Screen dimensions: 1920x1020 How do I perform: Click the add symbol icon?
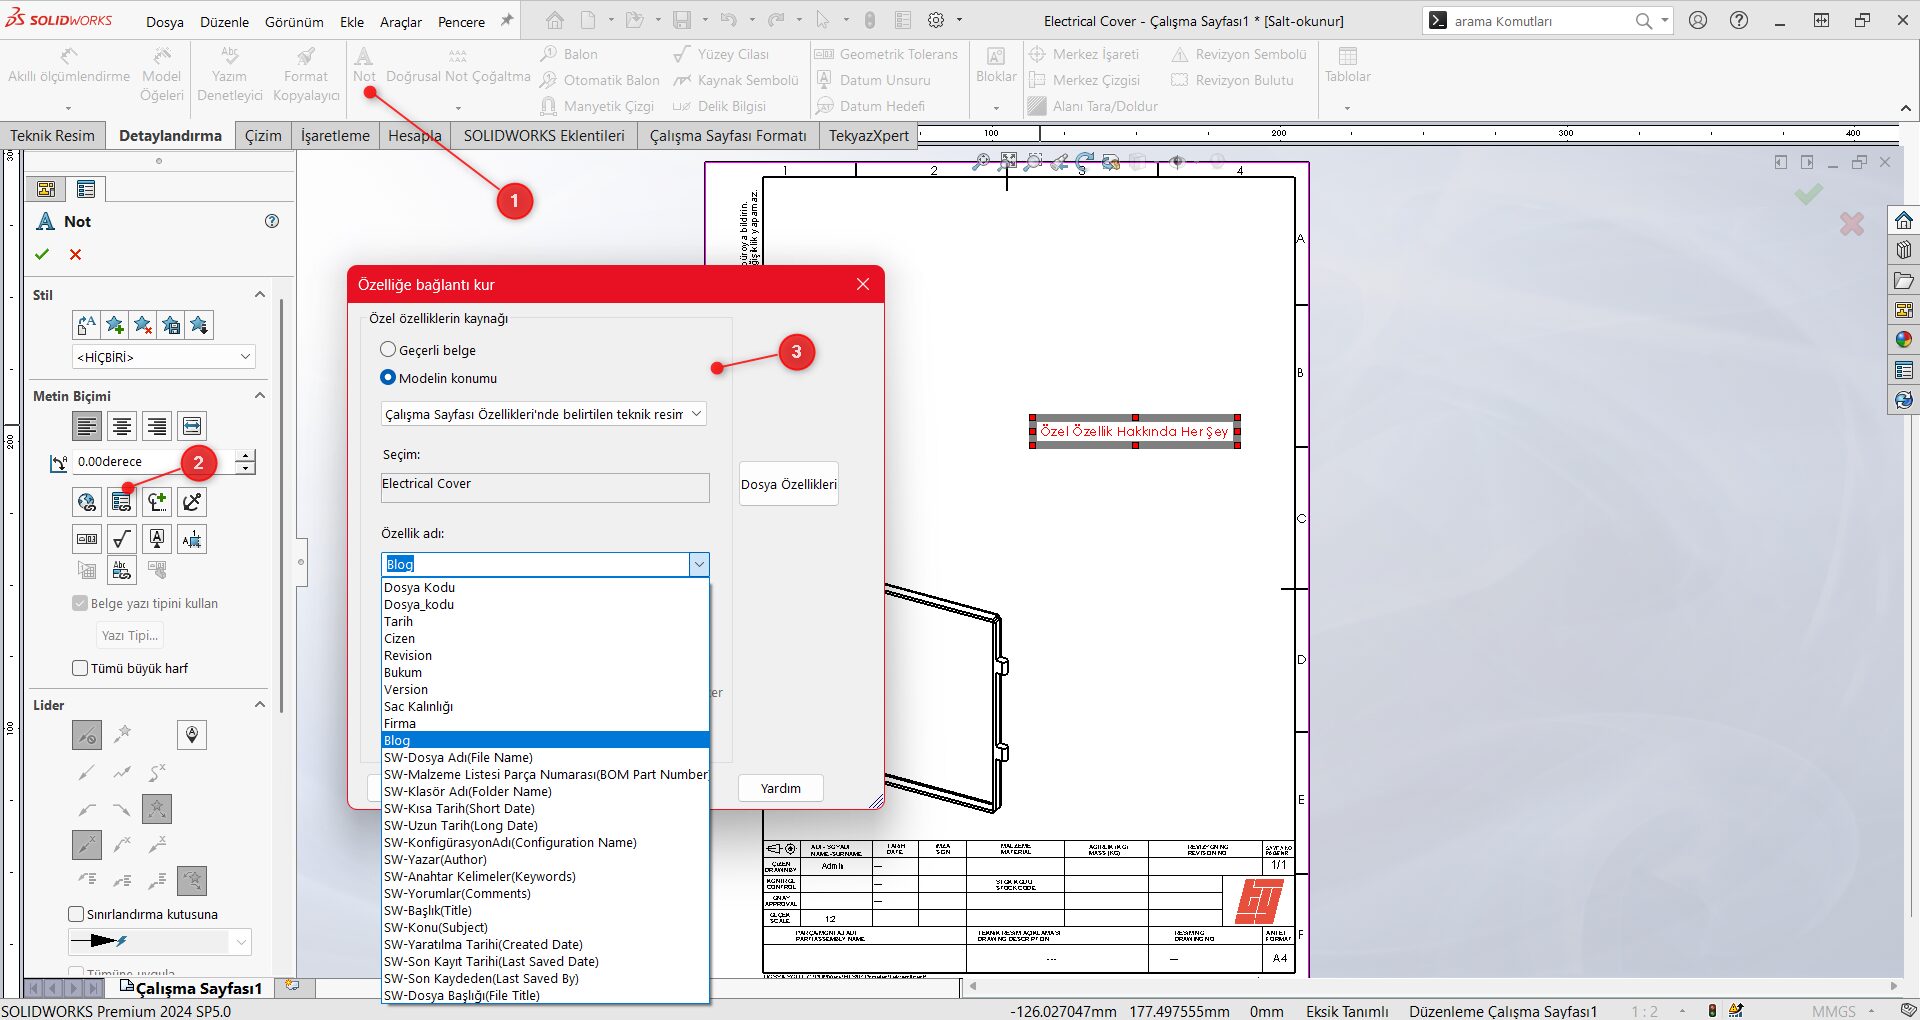point(157,502)
